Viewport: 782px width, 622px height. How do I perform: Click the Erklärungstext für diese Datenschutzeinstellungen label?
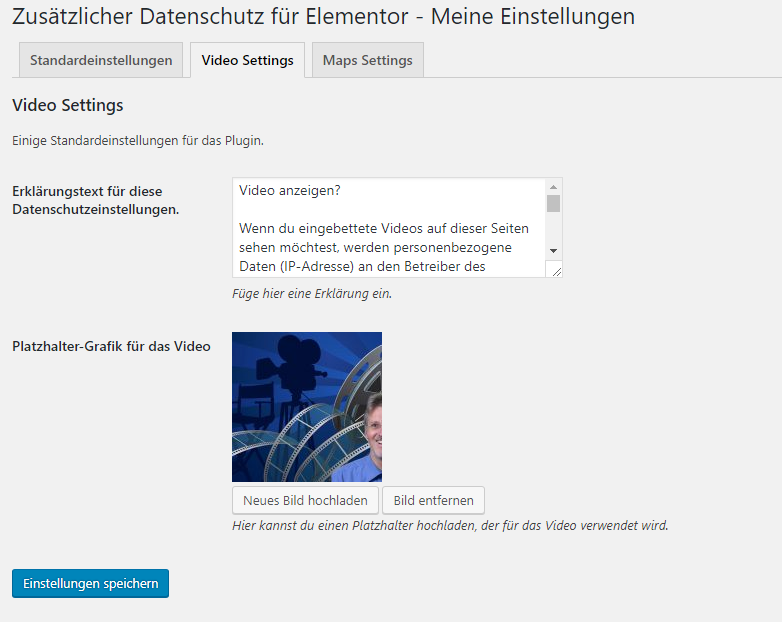pos(95,200)
